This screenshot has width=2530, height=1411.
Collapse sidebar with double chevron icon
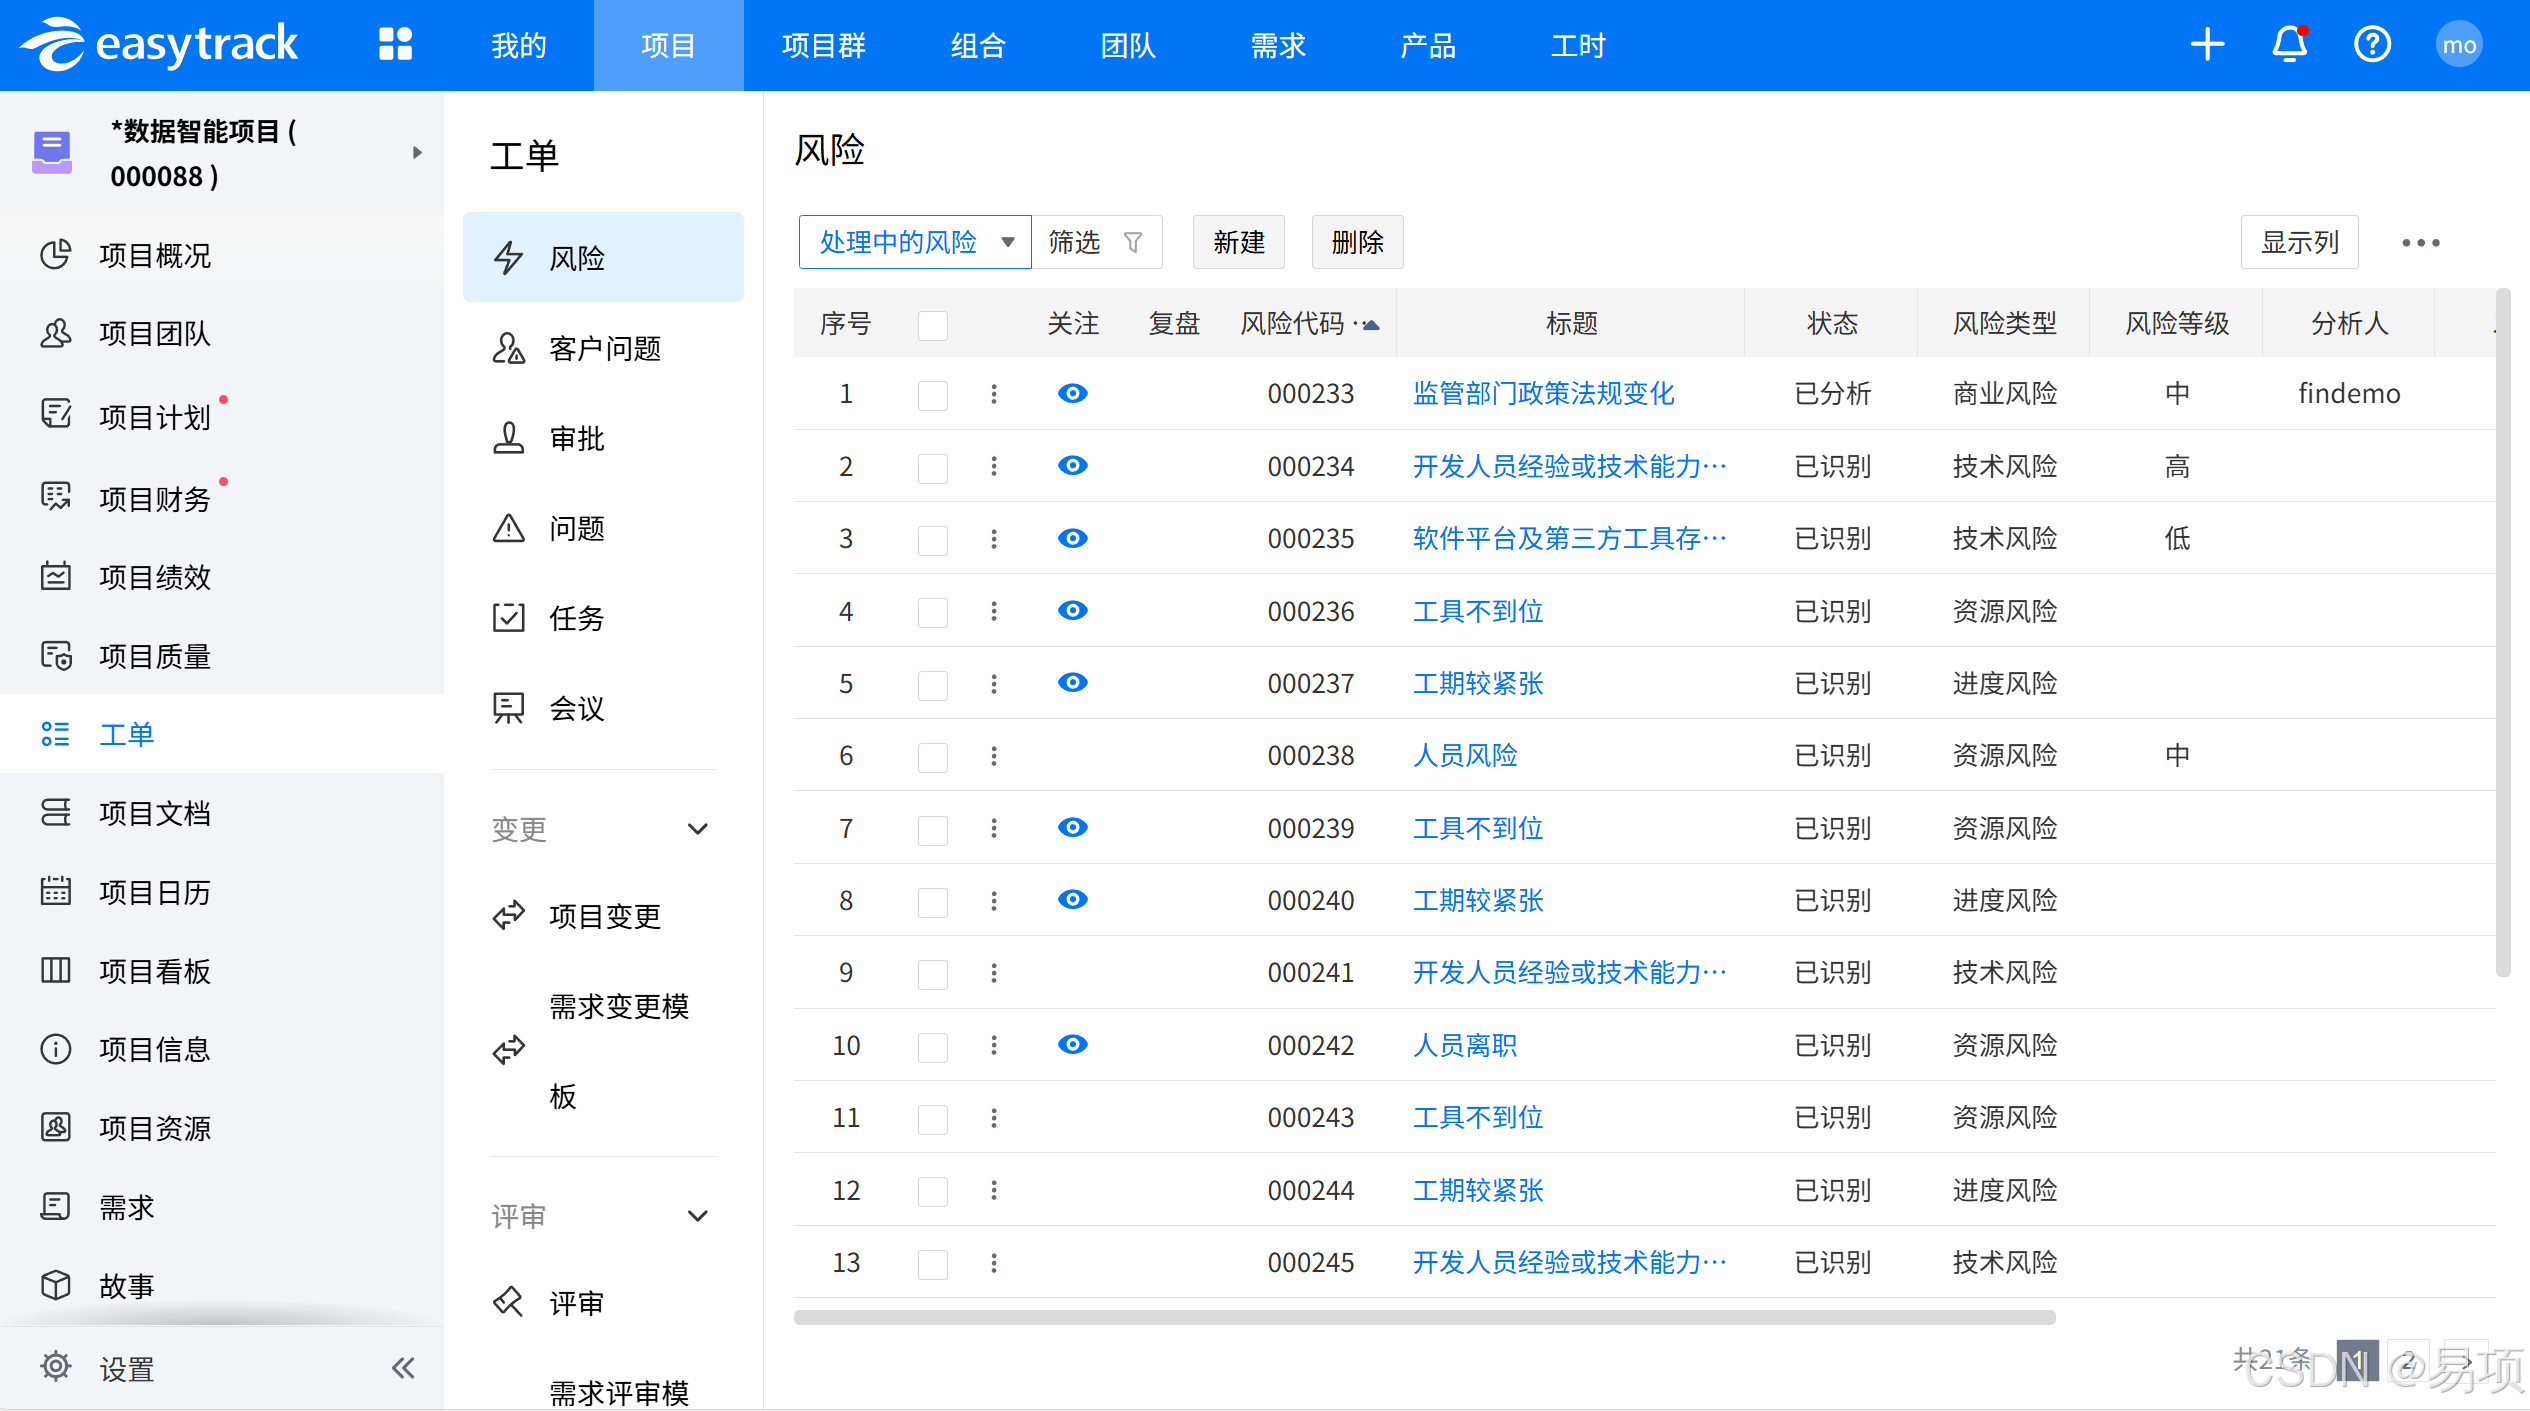(403, 1367)
